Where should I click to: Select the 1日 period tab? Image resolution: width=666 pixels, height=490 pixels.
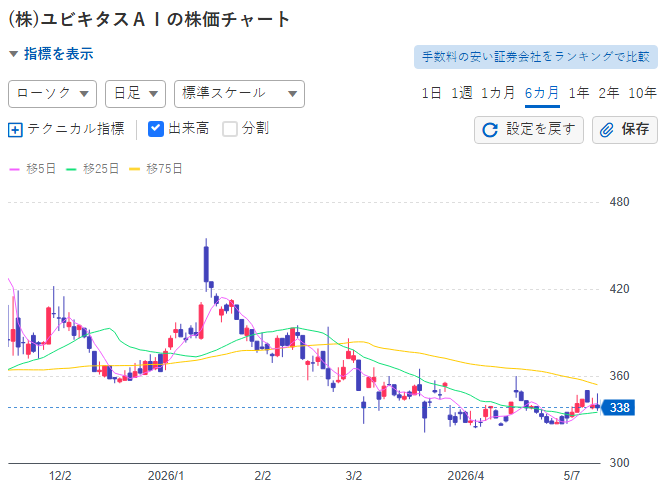pyautogui.click(x=431, y=93)
